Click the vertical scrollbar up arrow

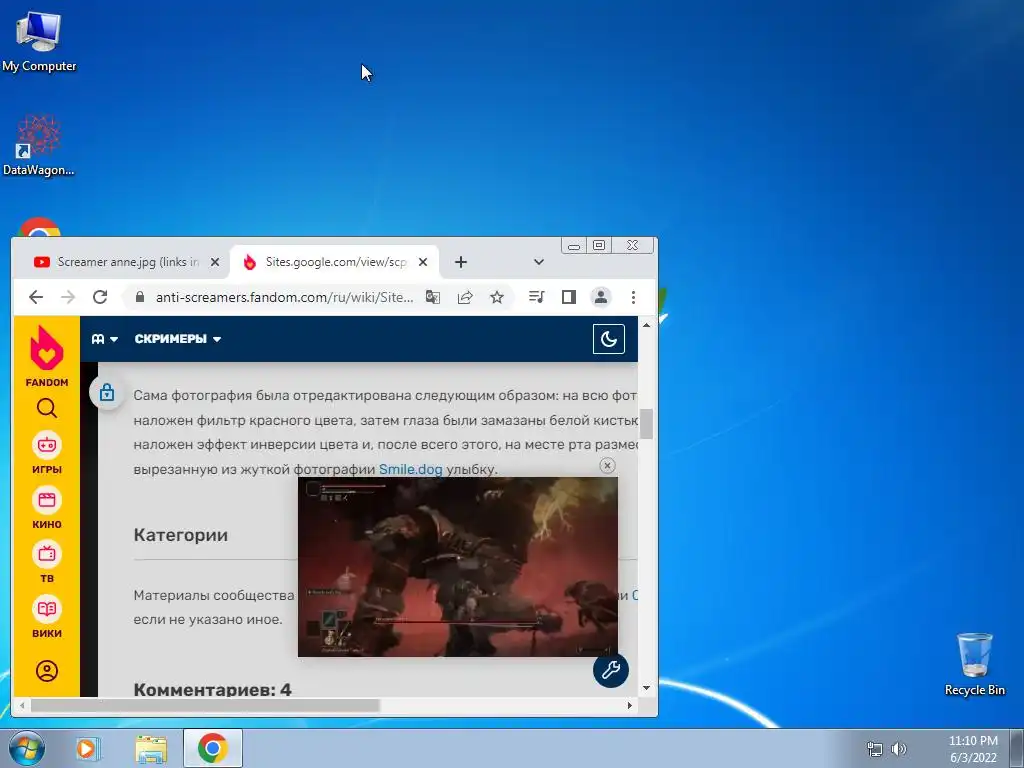[x=647, y=325]
